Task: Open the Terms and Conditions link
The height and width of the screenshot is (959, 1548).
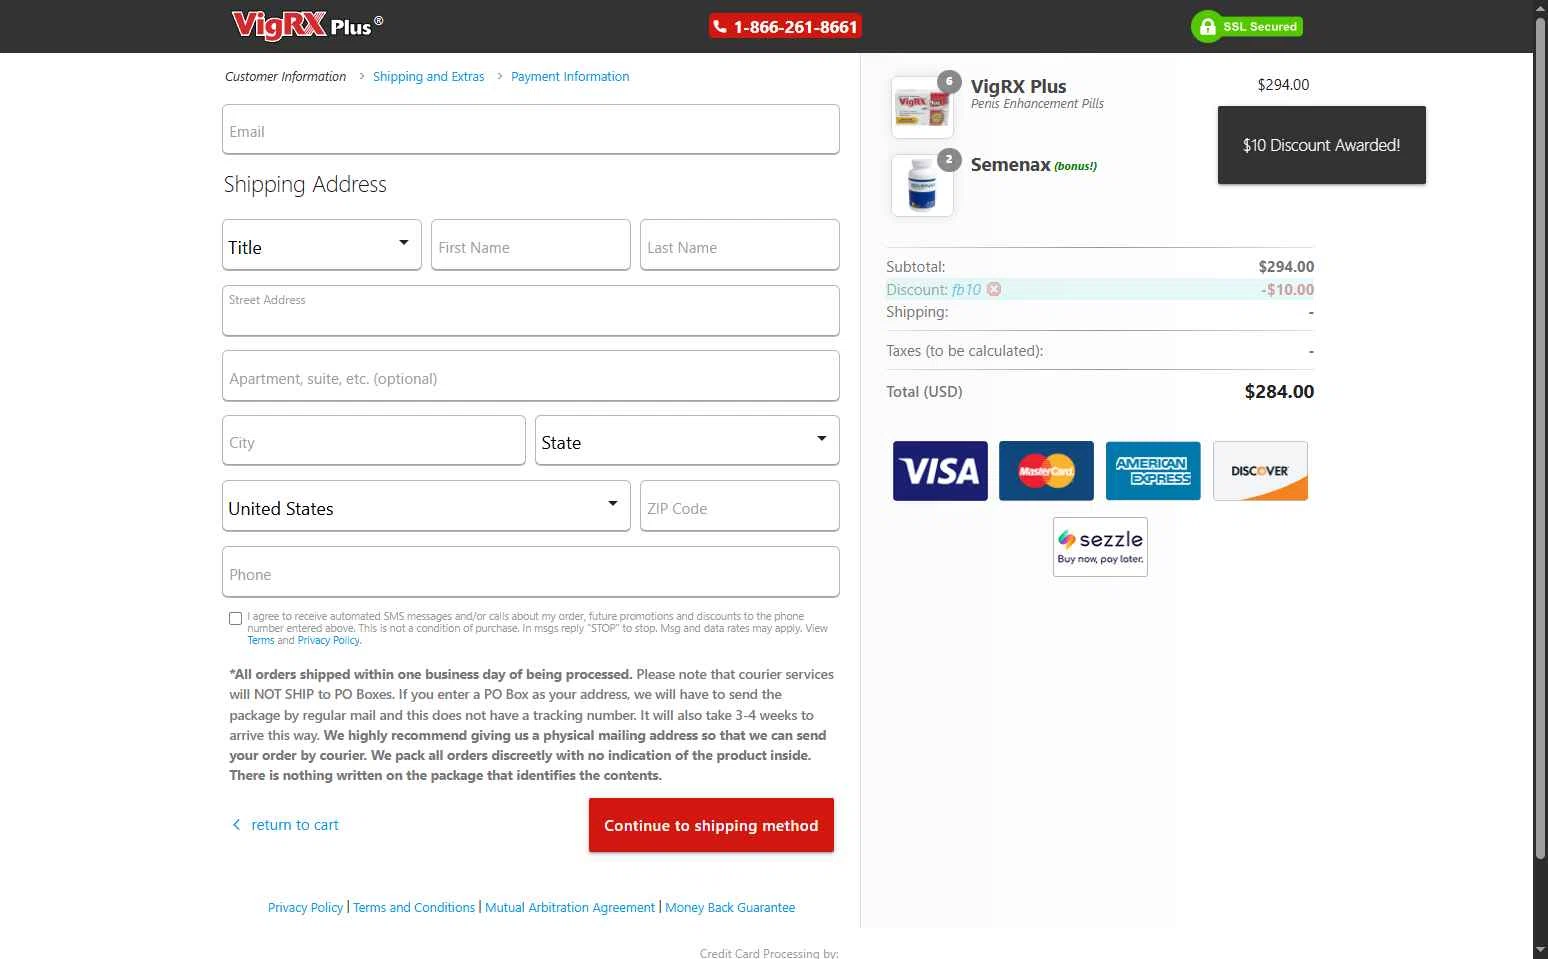Action: (x=414, y=908)
